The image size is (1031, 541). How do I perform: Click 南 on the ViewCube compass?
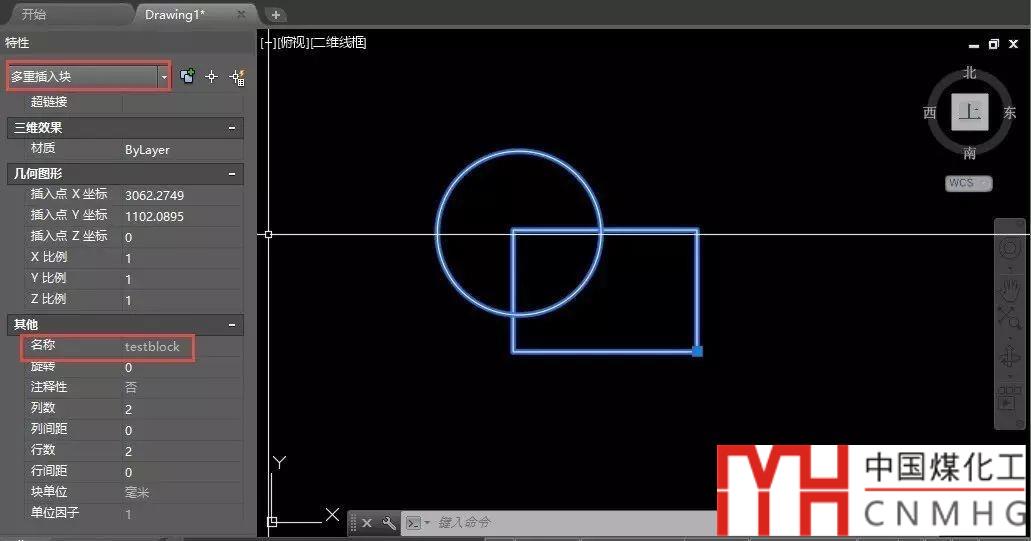coord(970,153)
